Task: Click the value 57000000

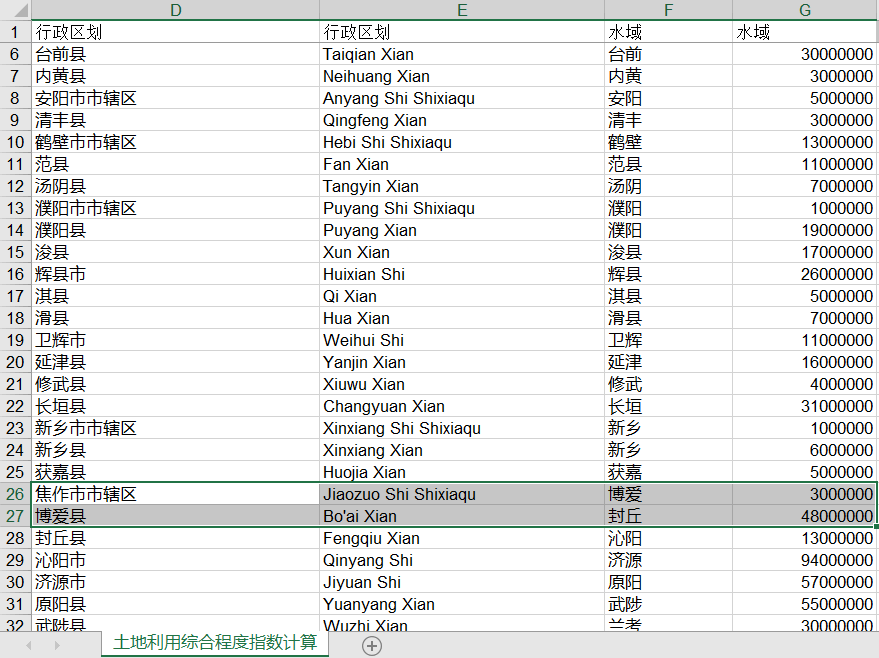Action: [x=805, y=582]
